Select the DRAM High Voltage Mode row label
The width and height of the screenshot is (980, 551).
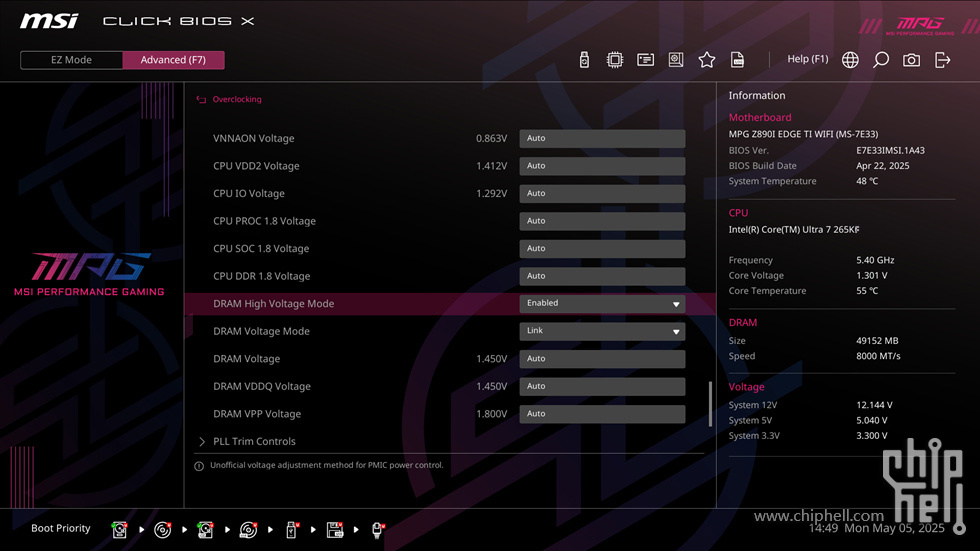(274, 304)
